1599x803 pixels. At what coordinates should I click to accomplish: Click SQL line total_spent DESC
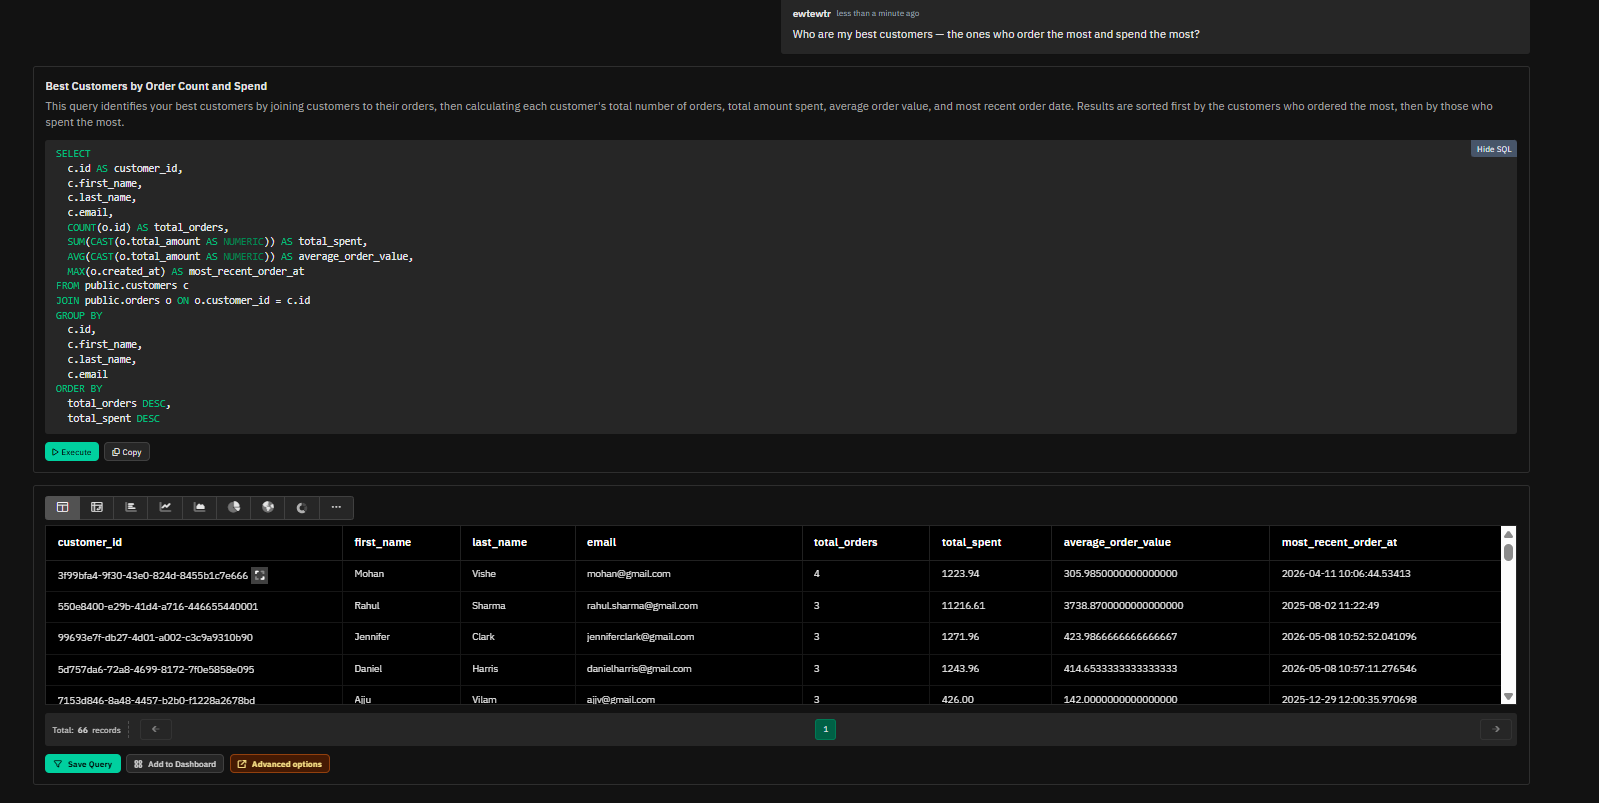tap(114, 419)
